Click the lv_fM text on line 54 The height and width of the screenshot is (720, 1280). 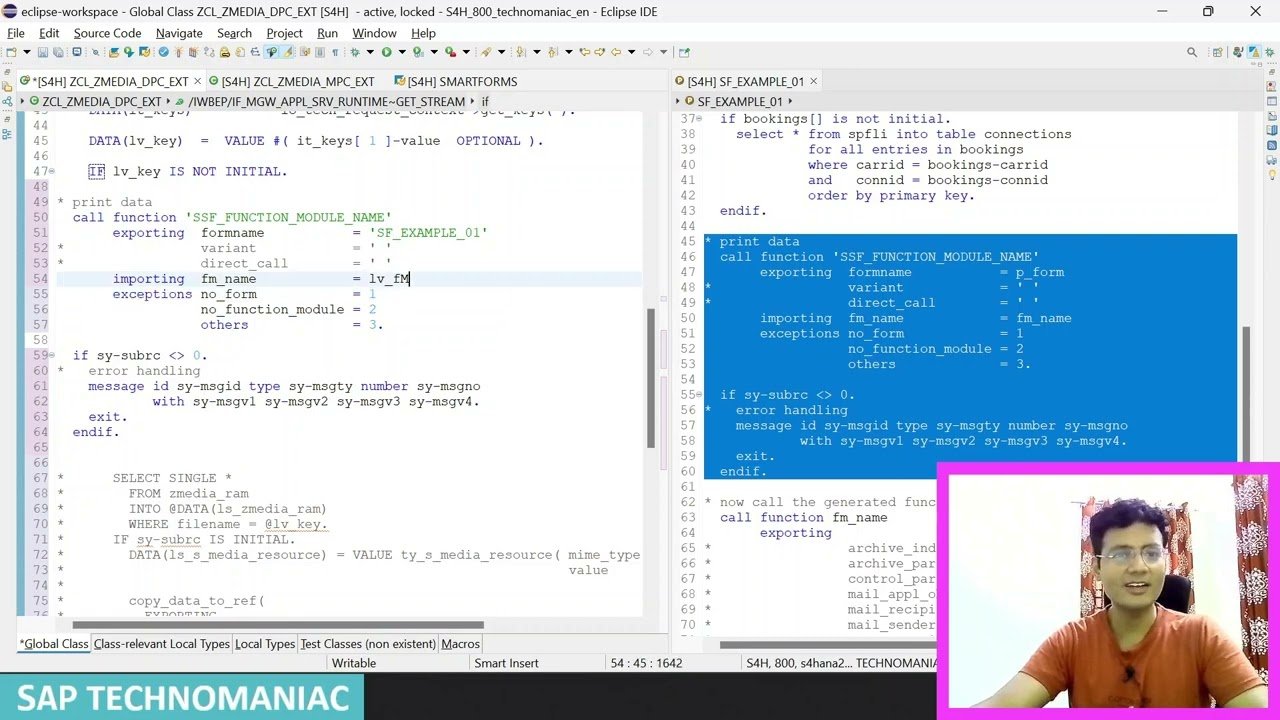(389, 279)
